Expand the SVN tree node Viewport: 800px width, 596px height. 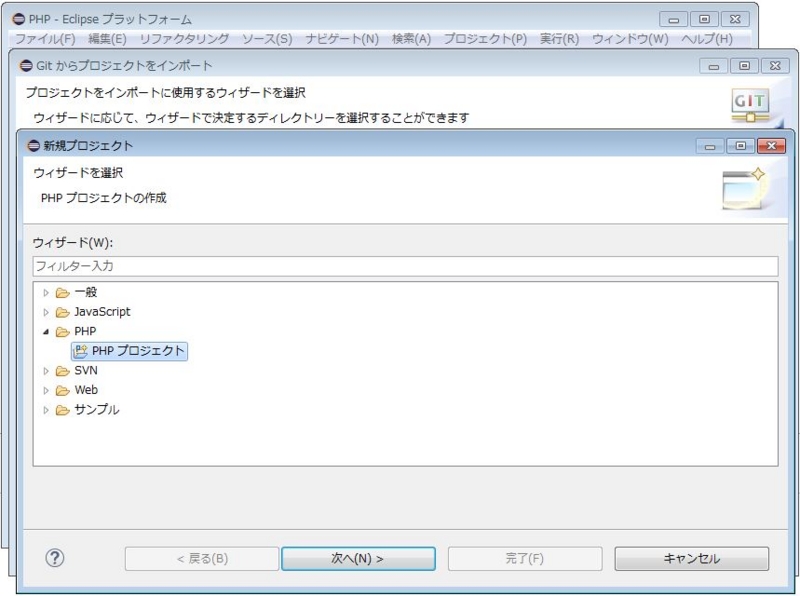click(x=46, y=371)
